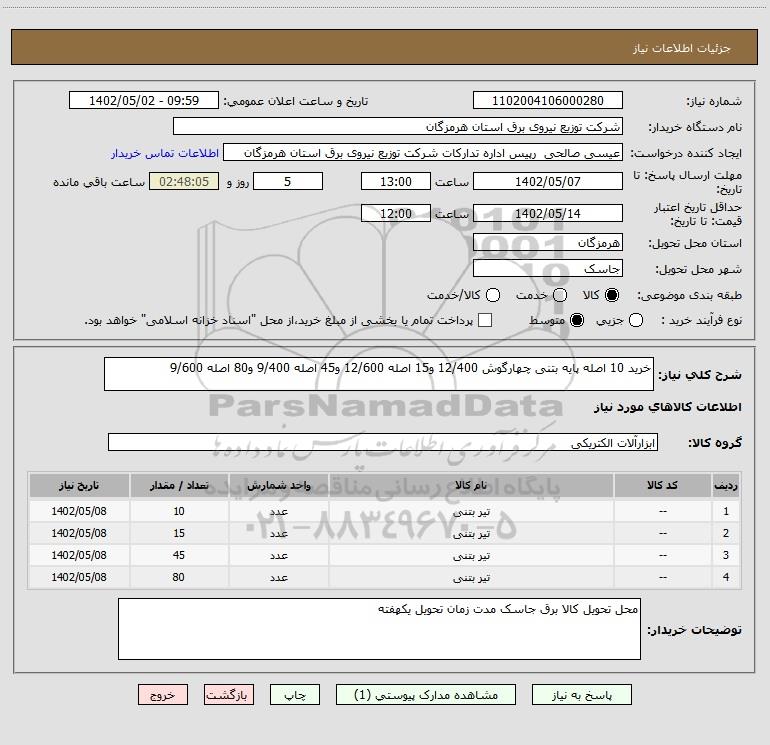Click date 1402/05/08 in row 1
Screen dimensions: 770x745
(79, 511)
